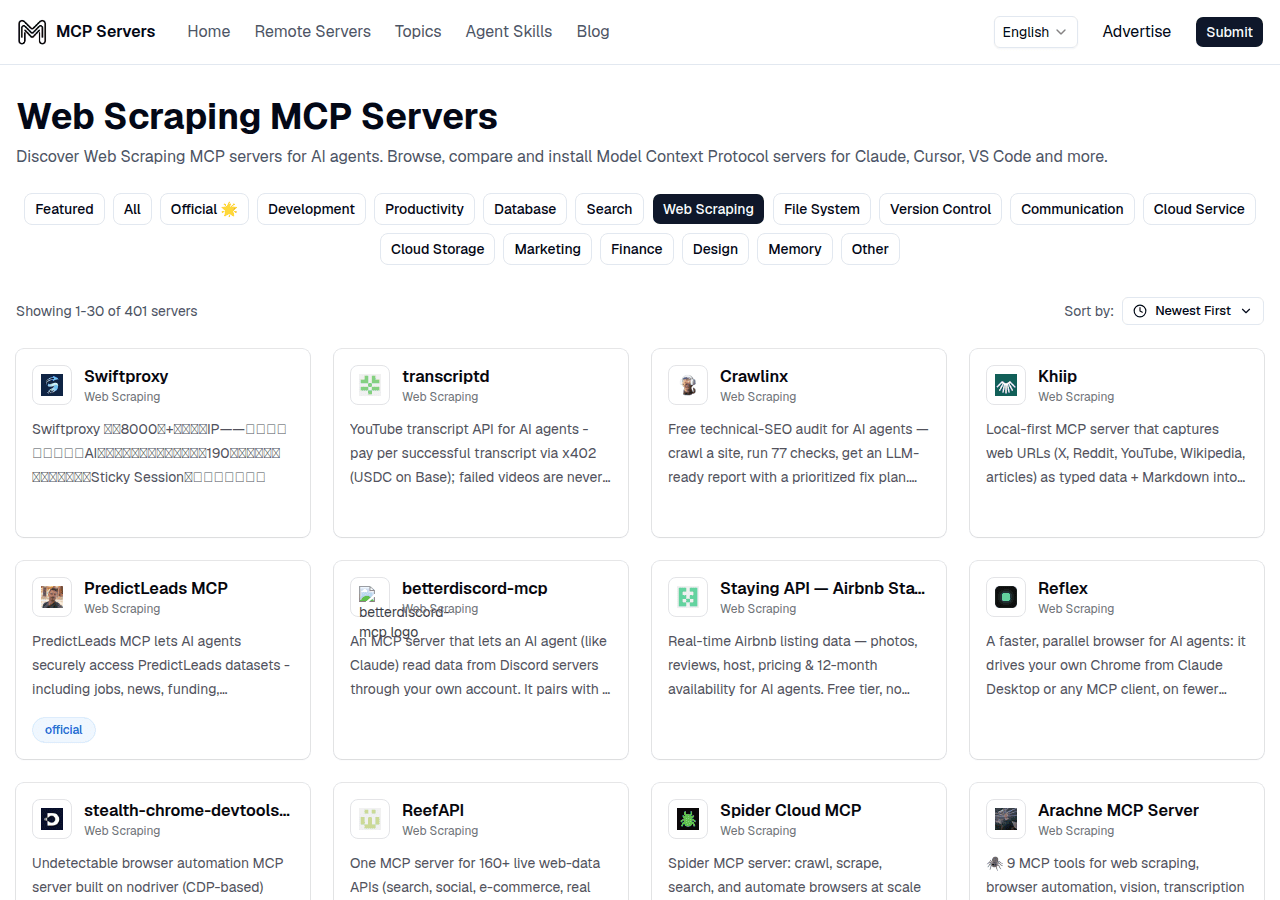The image size is (1280, 900).
Task: Open the Blog nav link
Action: (593, 31)
